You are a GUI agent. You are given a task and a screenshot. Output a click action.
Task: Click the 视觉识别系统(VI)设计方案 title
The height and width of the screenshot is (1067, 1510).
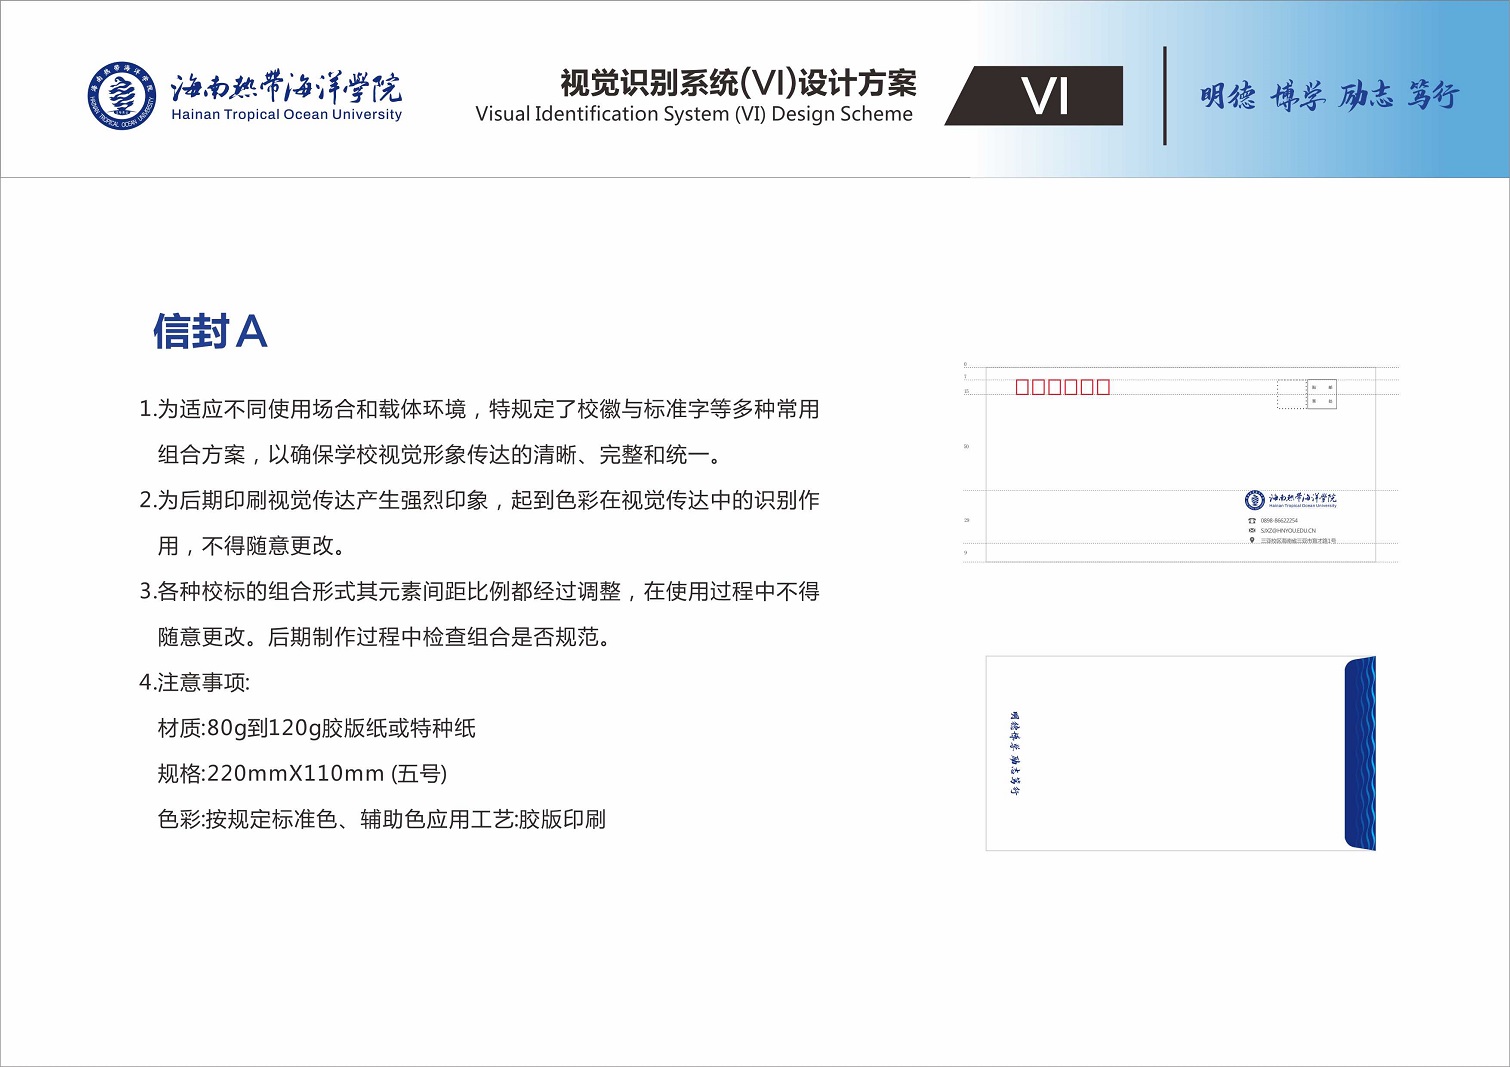coord(738,83)
